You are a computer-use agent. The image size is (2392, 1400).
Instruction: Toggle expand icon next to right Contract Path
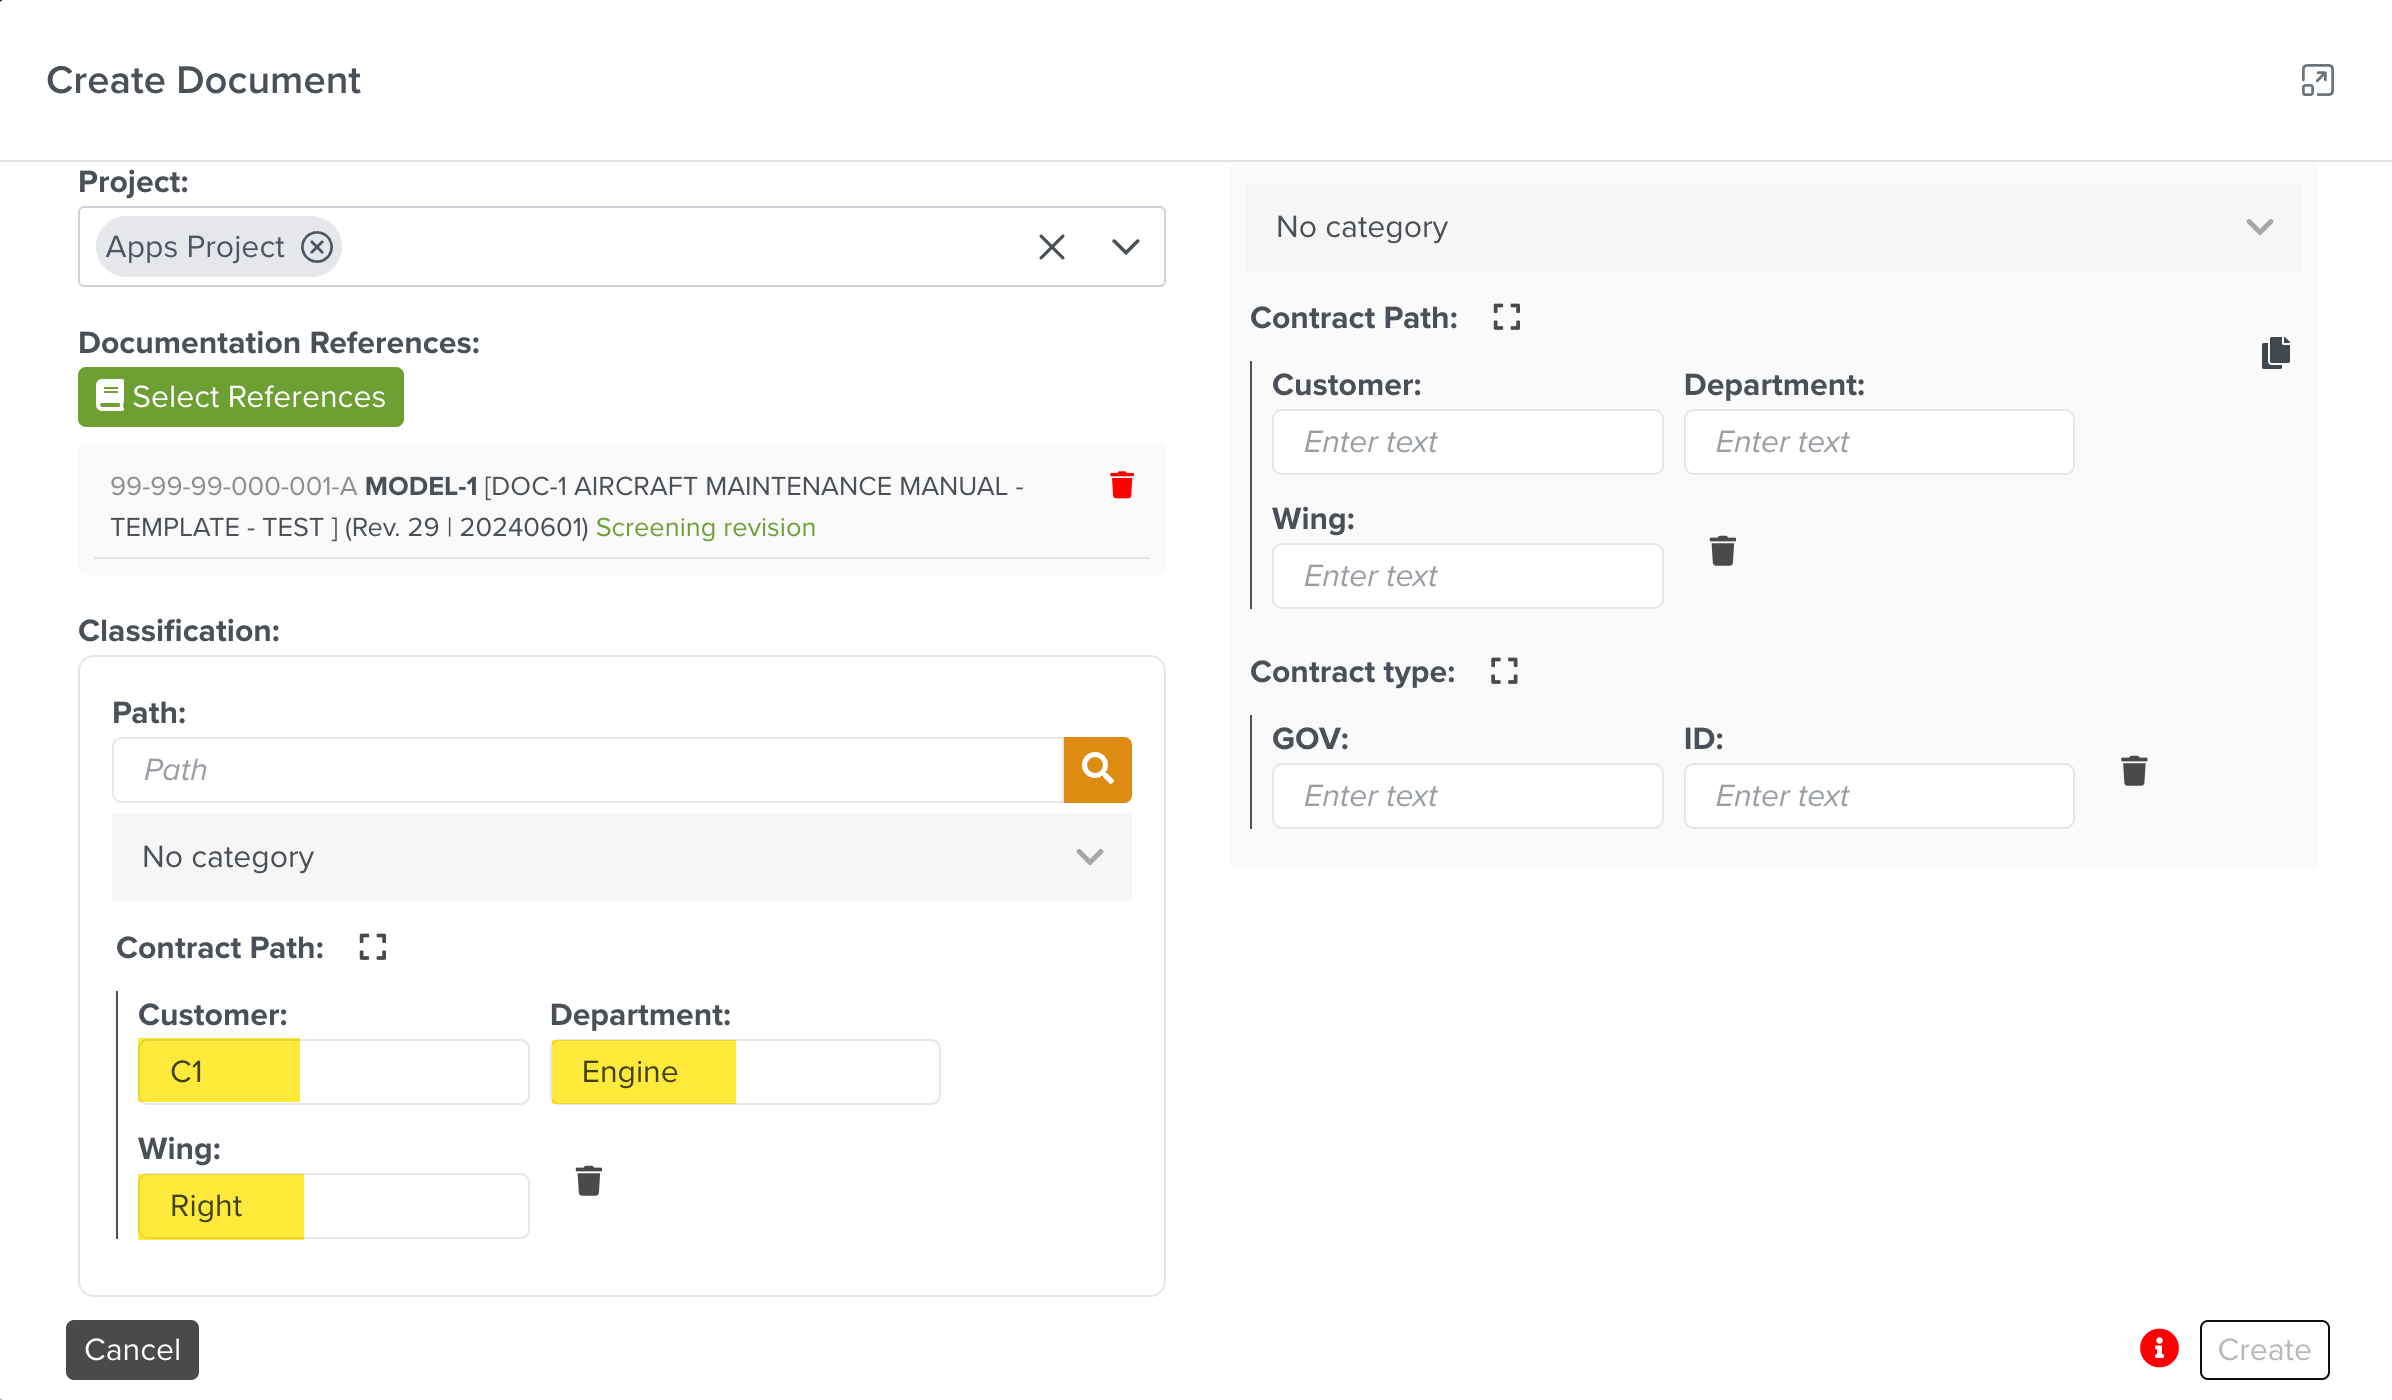click(x=1507, y=317)
